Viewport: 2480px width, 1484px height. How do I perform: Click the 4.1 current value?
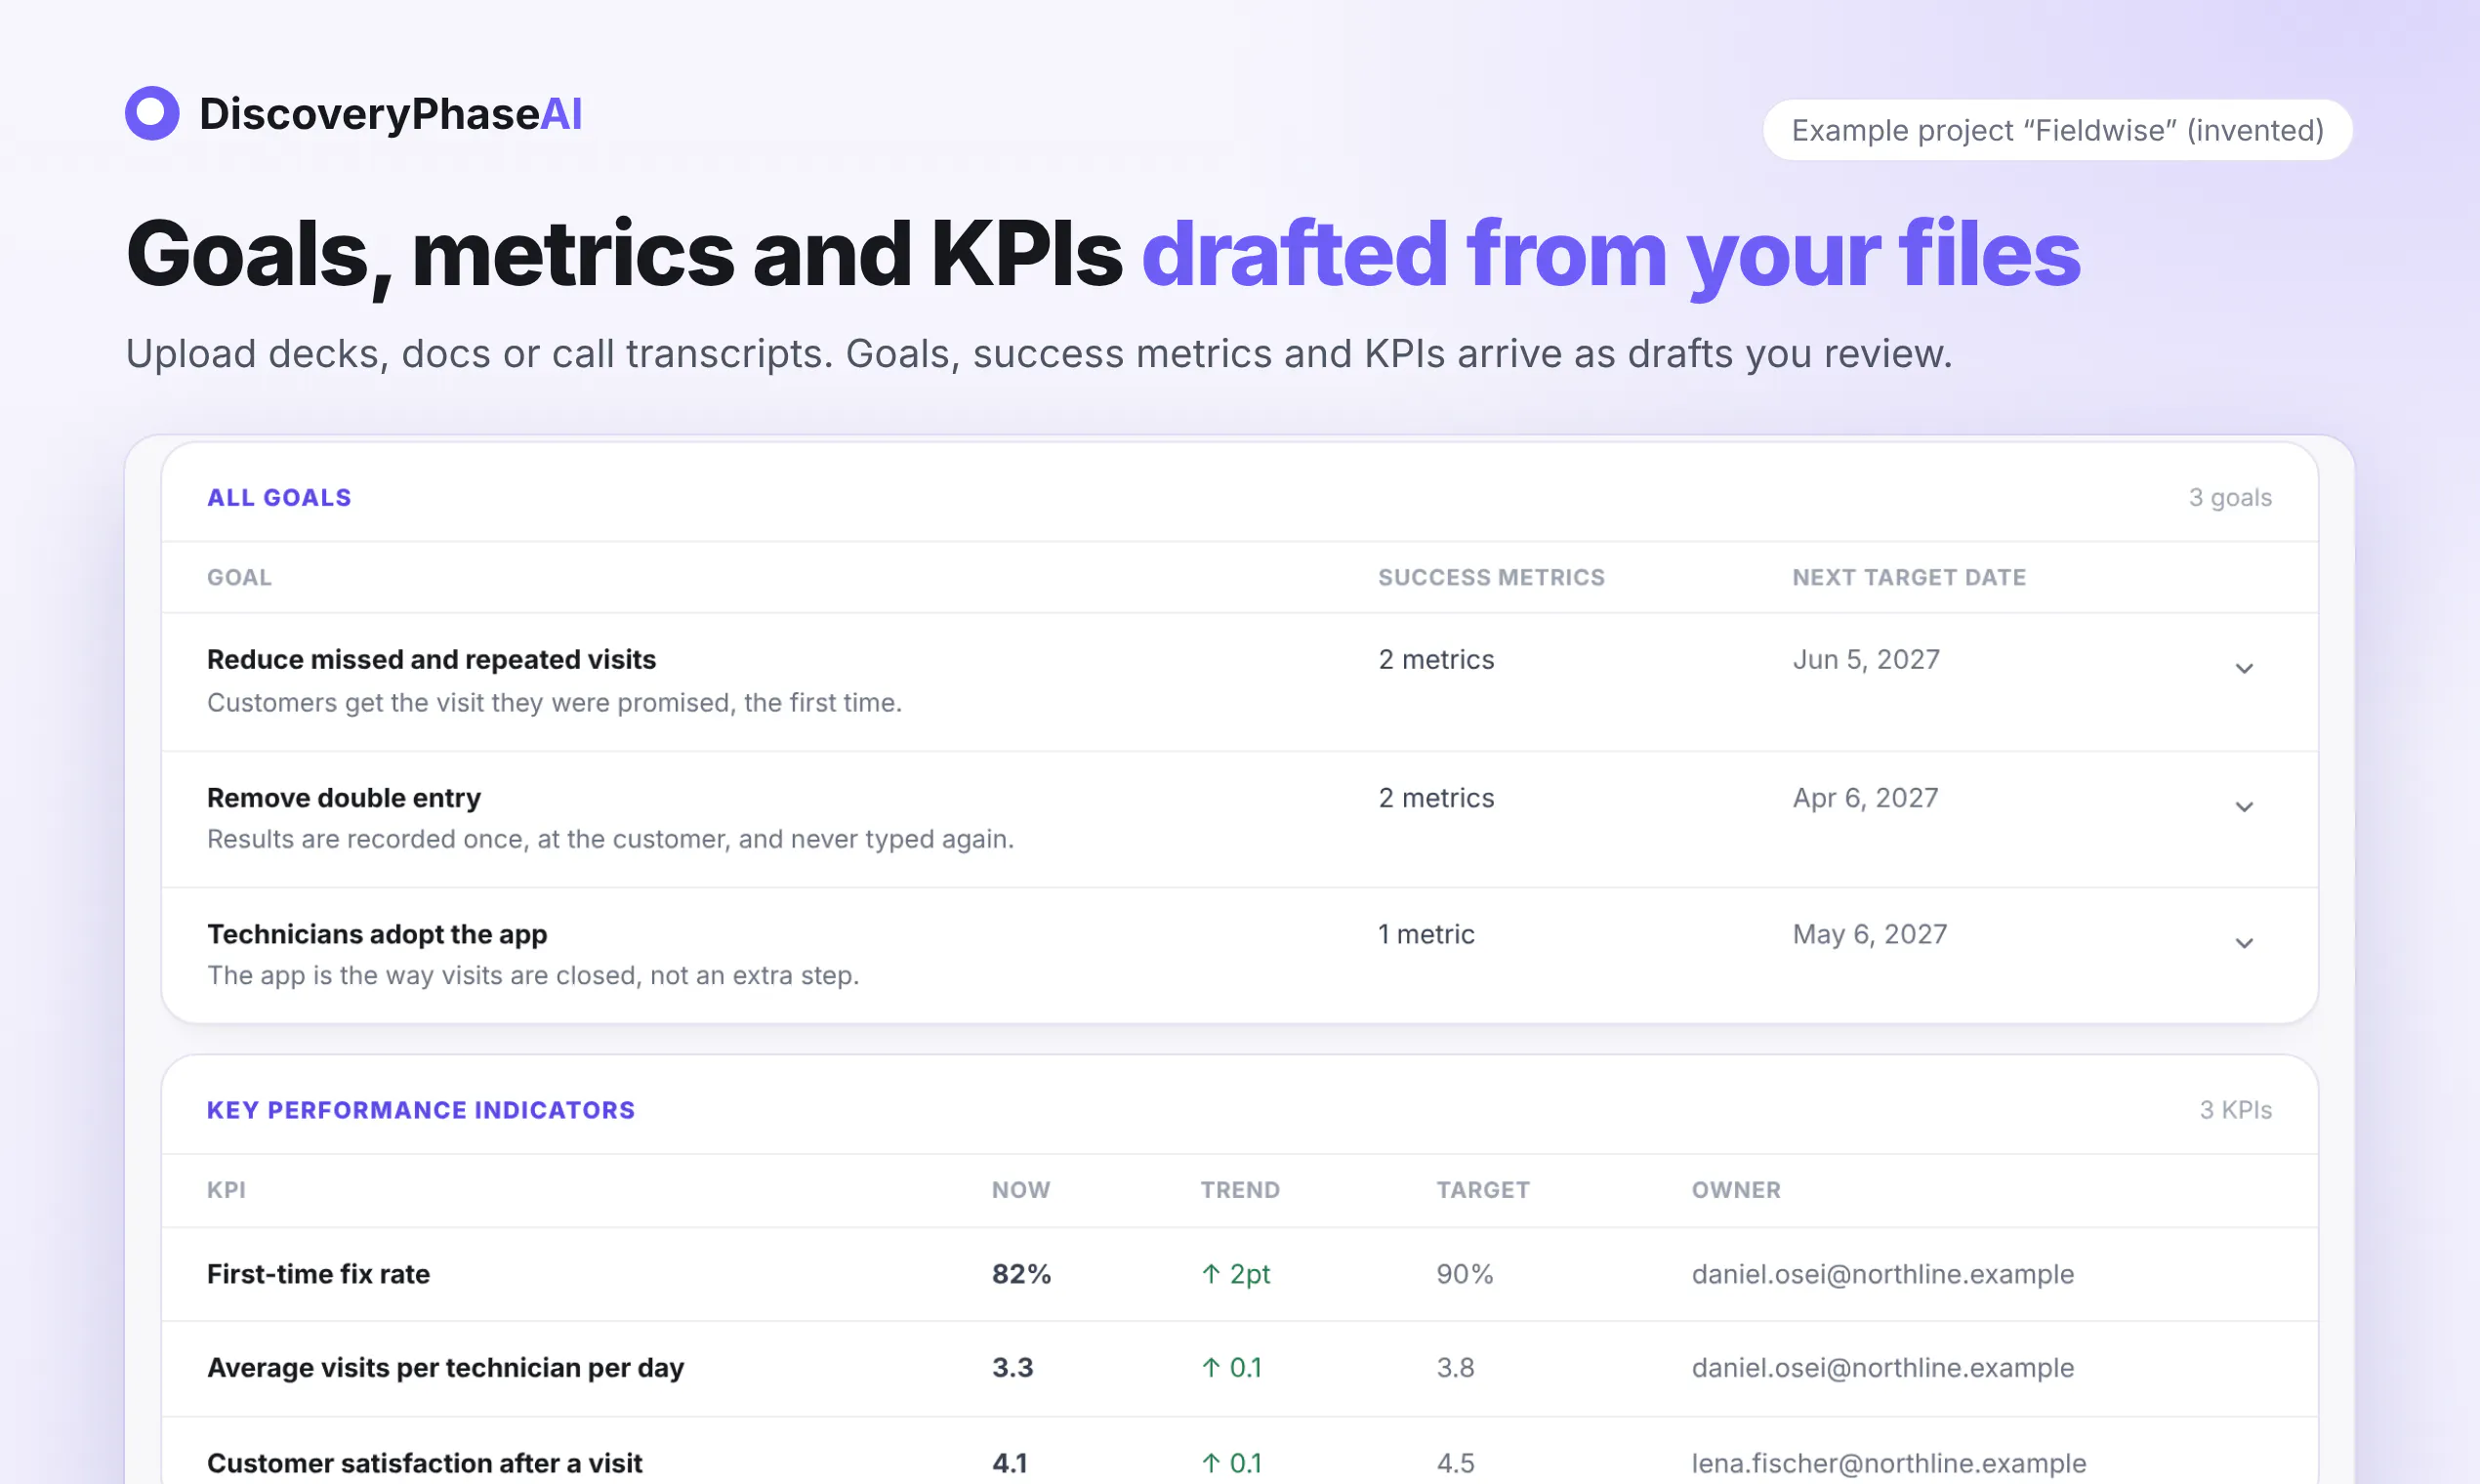coord(1010,1463)
